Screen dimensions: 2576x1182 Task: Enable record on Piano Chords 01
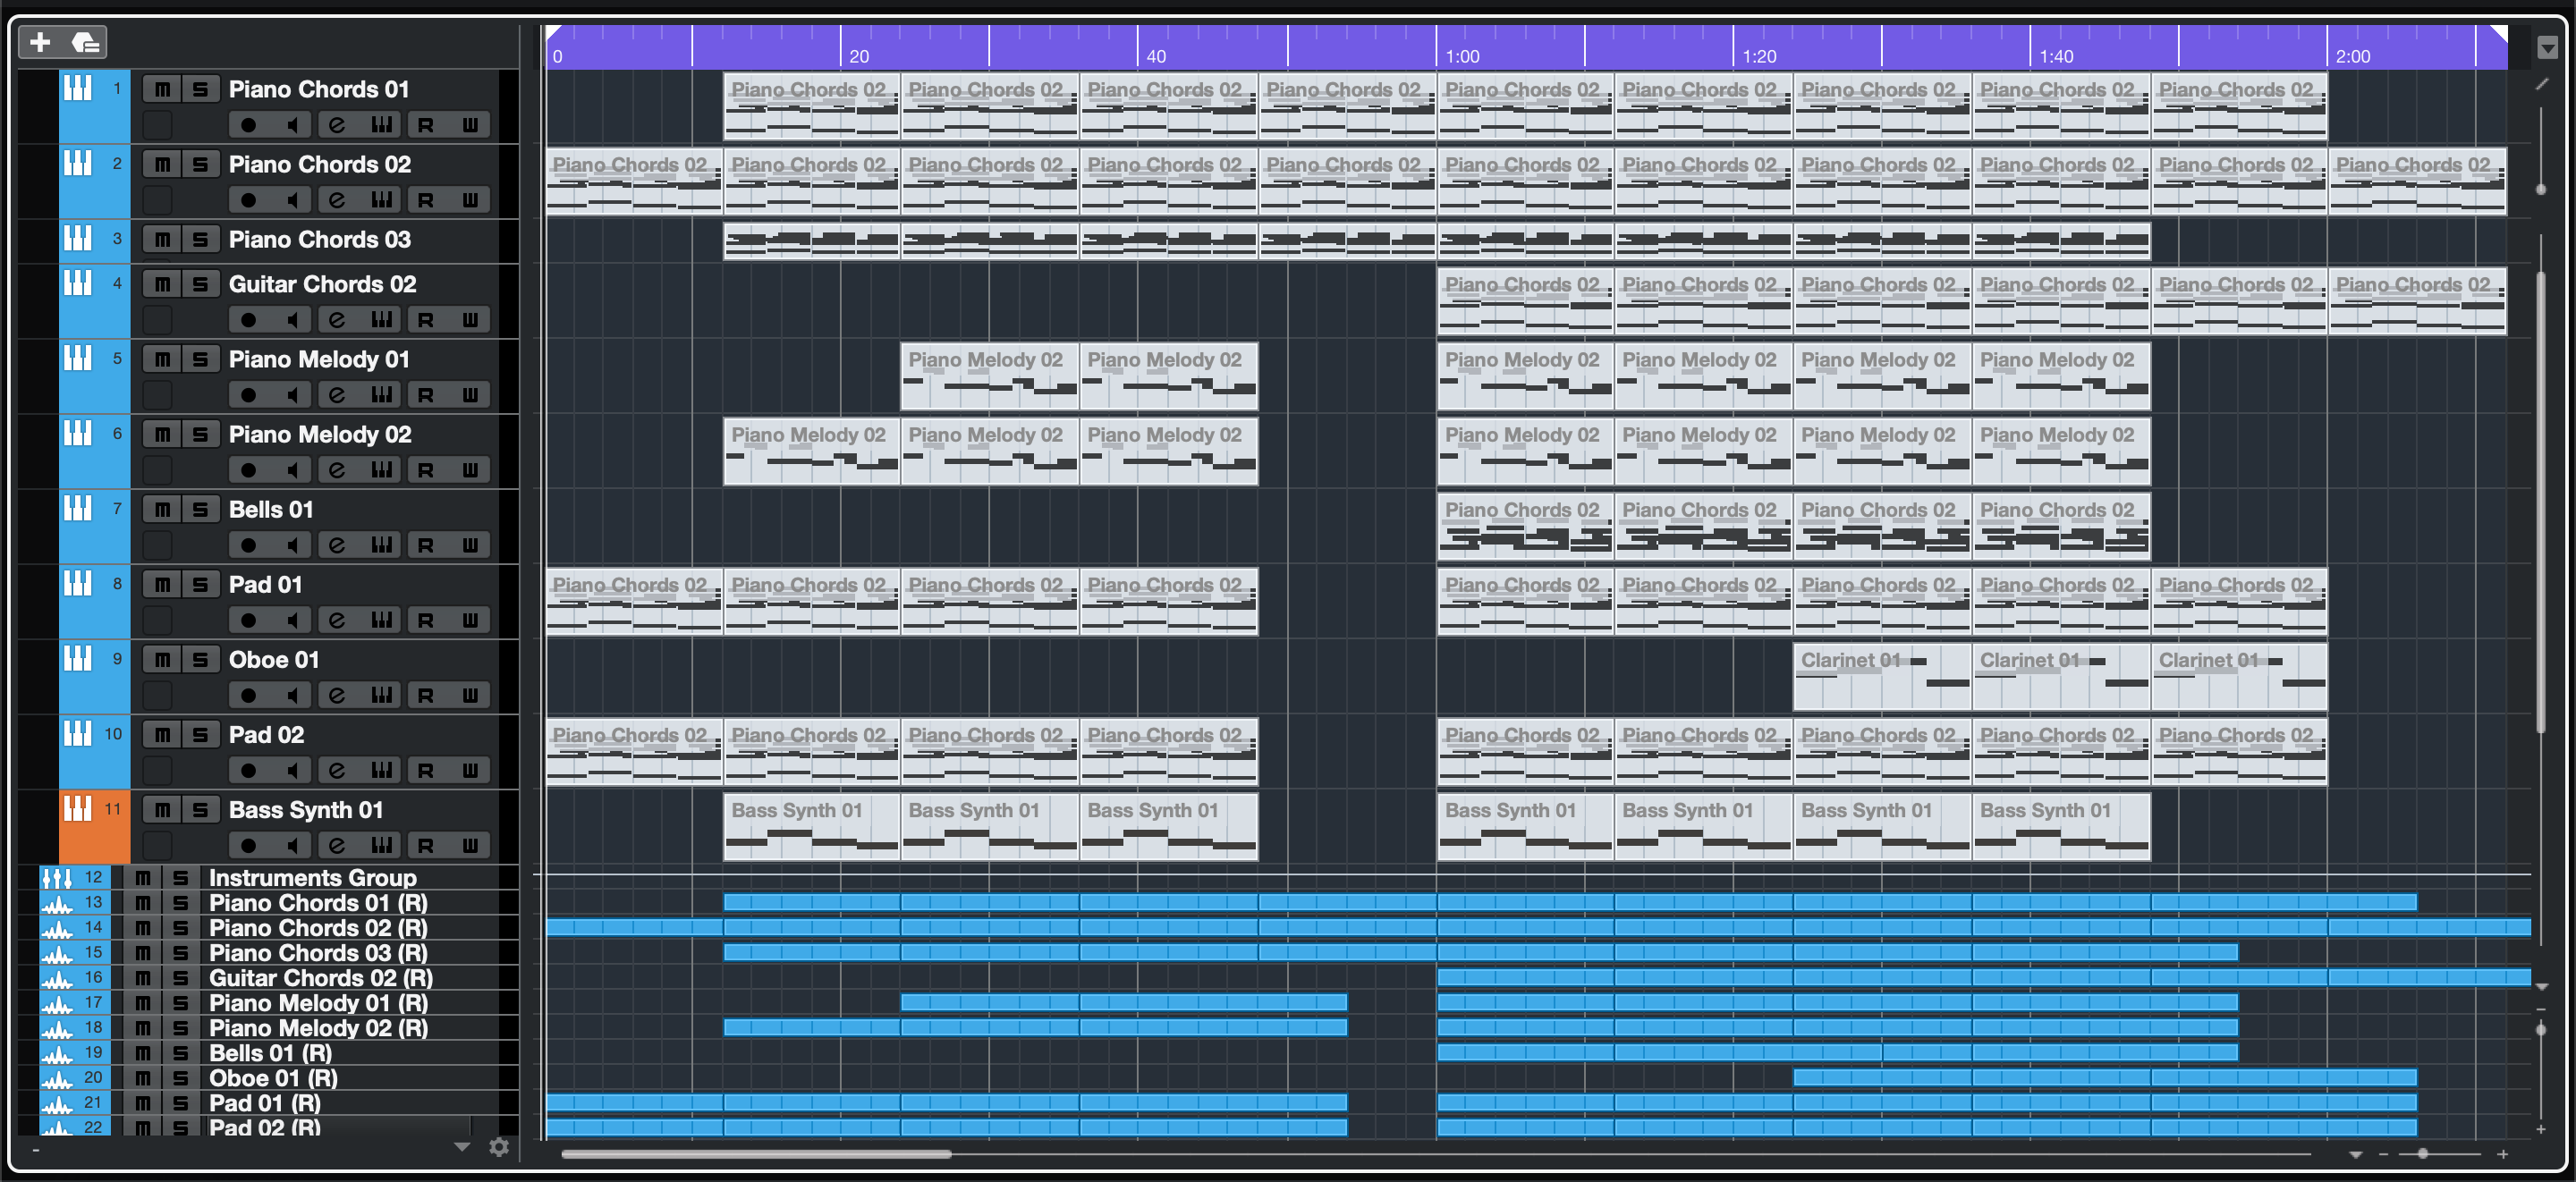tap(248, 125)
